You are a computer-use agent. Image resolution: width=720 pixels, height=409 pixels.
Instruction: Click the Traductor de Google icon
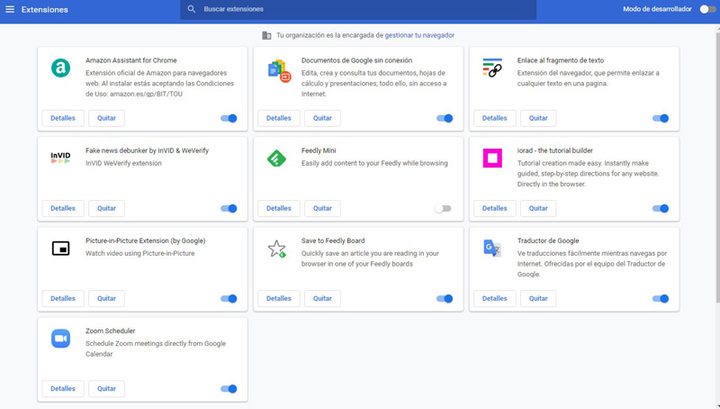click(x=492, y=248)
